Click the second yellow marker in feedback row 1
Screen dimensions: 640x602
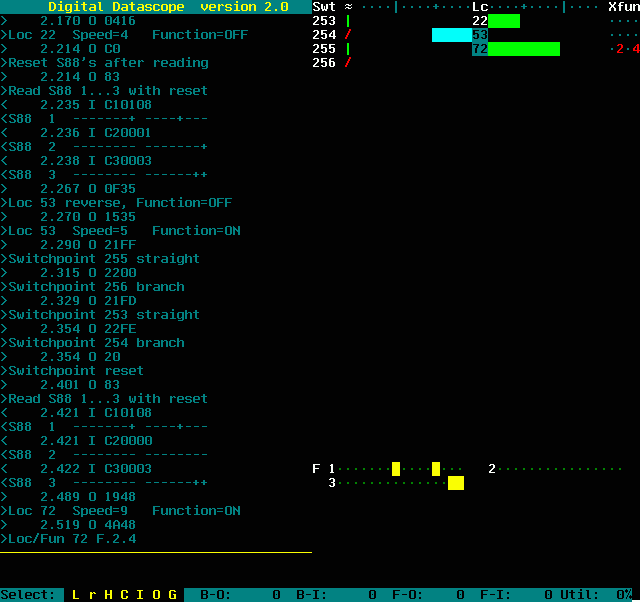tap(436, 469)
